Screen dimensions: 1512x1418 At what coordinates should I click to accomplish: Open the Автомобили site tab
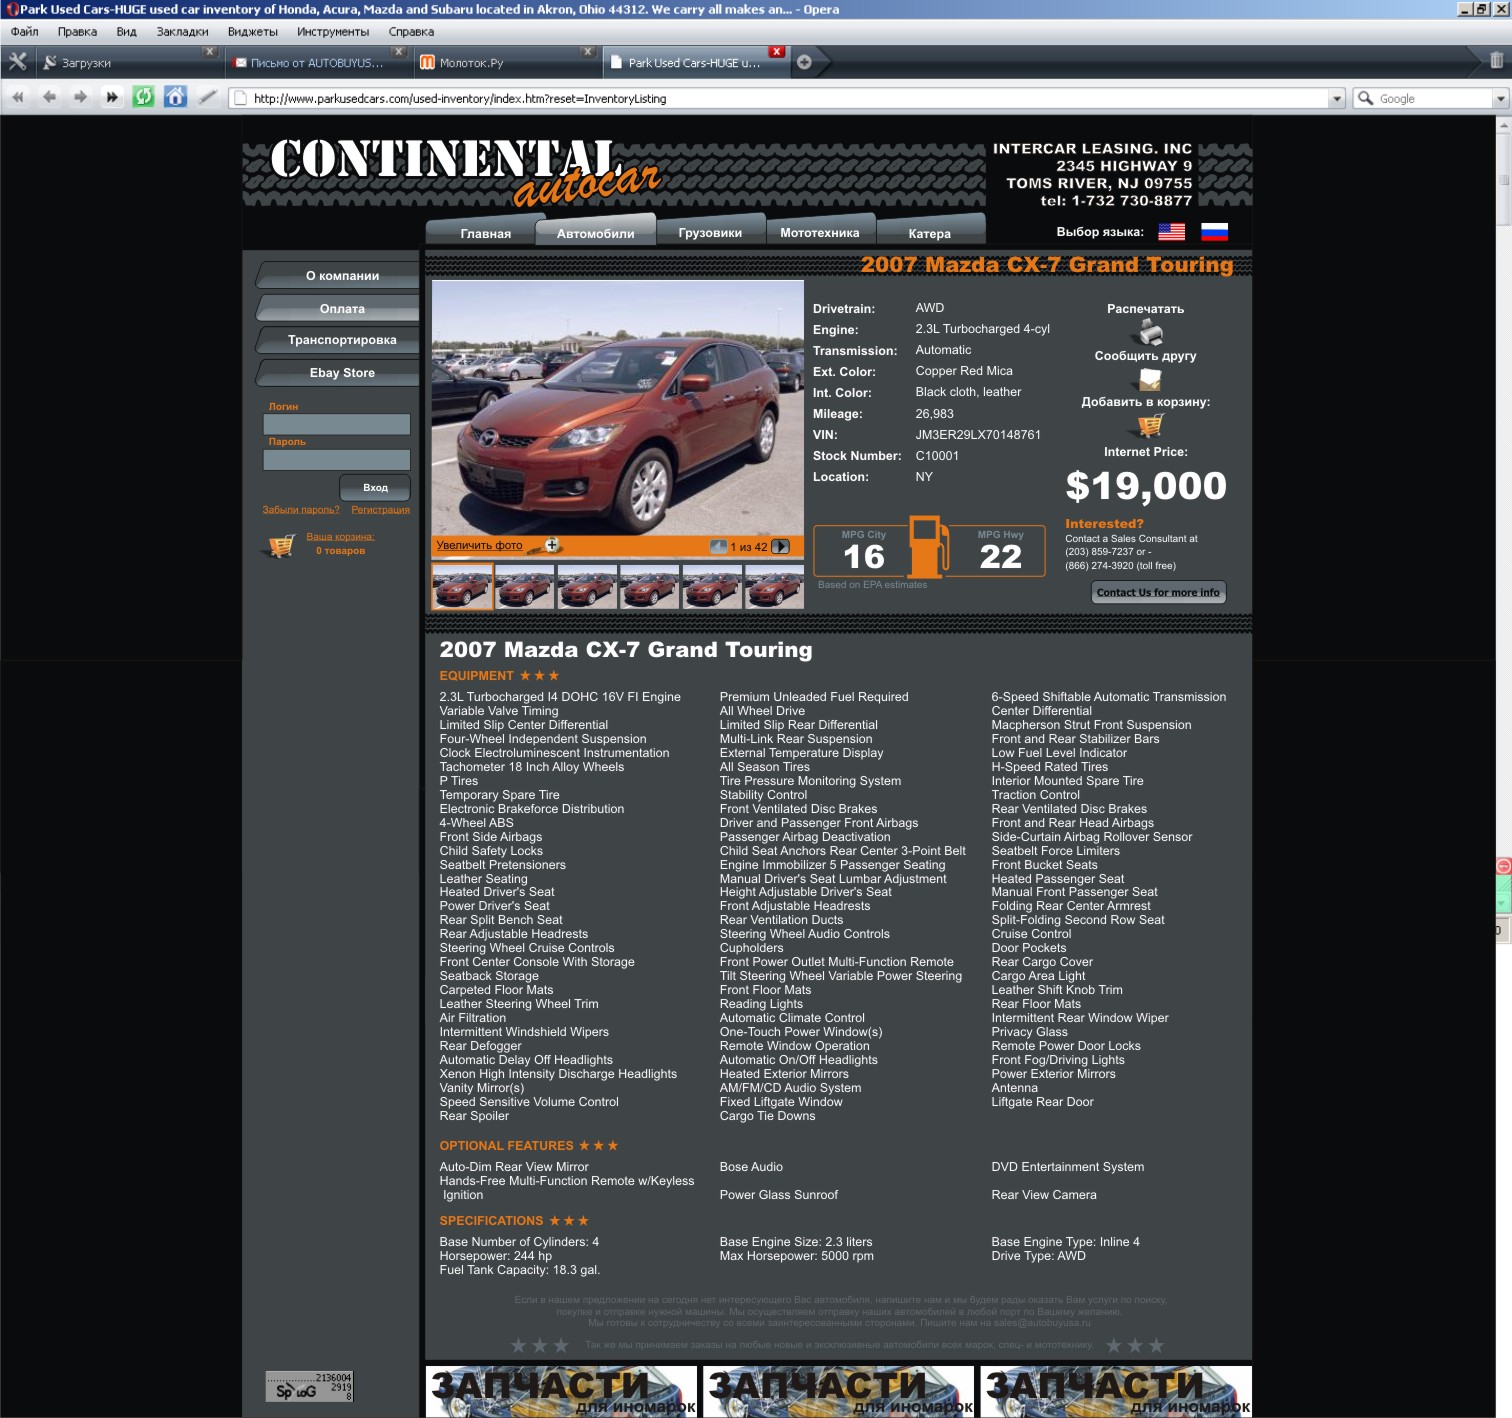point(596,233)
